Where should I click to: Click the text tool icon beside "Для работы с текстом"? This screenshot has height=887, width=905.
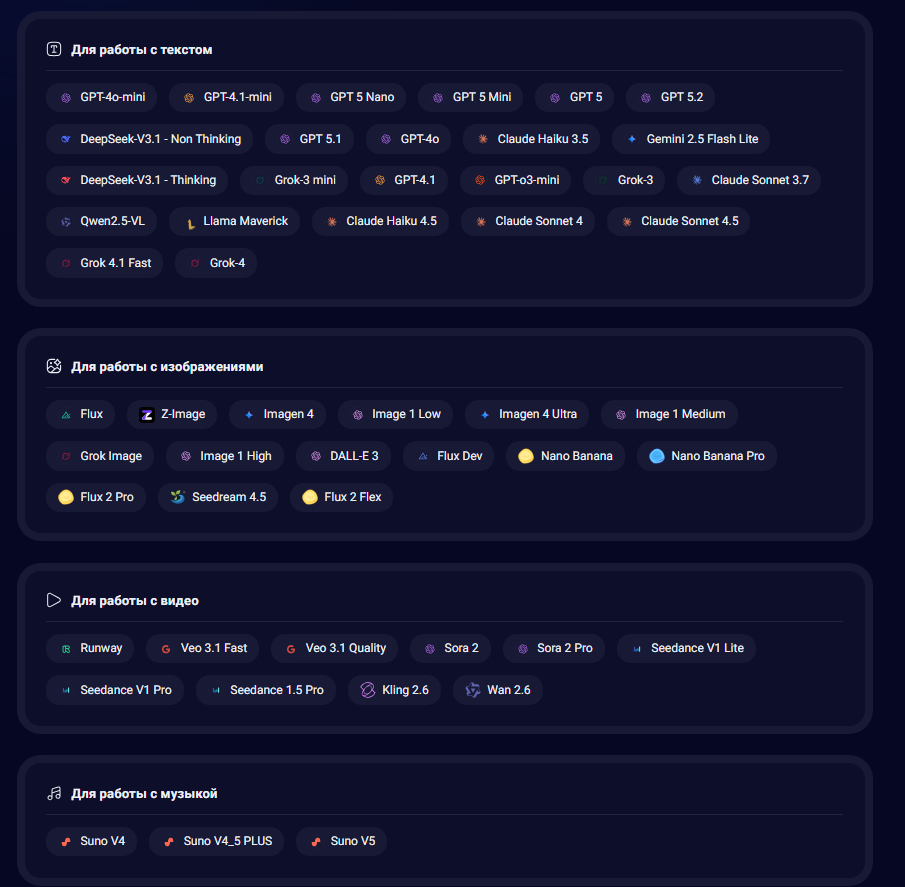(x=53, y=48)
